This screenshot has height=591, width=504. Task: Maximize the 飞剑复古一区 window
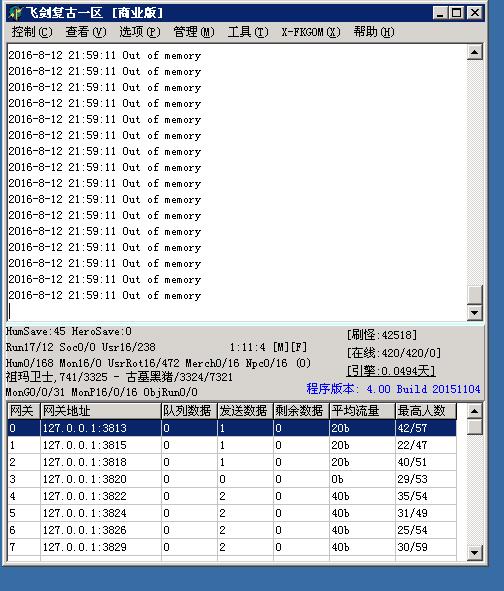457,13
